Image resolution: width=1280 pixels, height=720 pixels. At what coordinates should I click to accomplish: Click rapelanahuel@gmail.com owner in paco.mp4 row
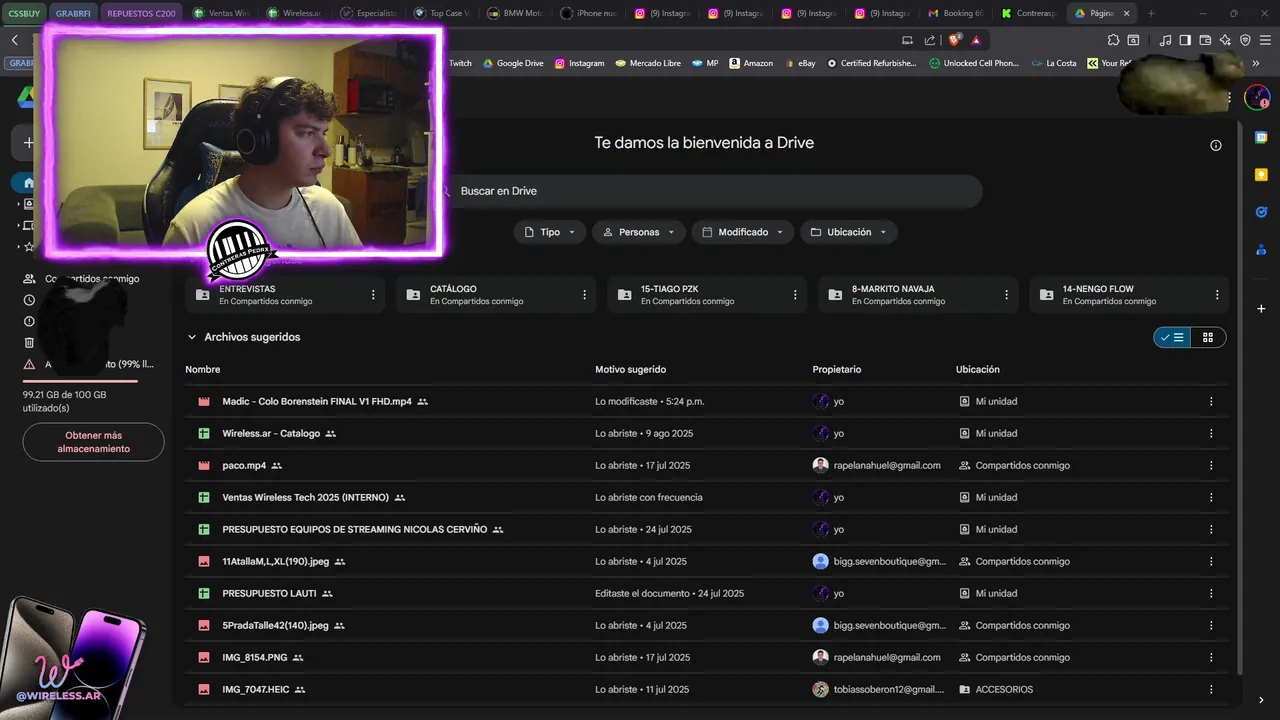(x=887, y=465)
